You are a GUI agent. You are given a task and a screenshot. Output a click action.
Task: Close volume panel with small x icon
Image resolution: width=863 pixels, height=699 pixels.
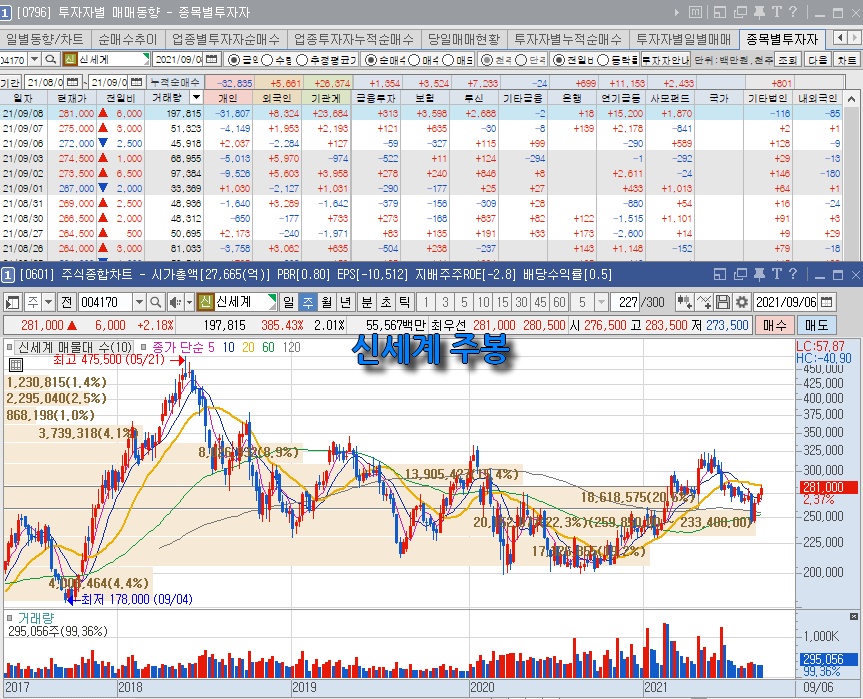tap(854, 616)
